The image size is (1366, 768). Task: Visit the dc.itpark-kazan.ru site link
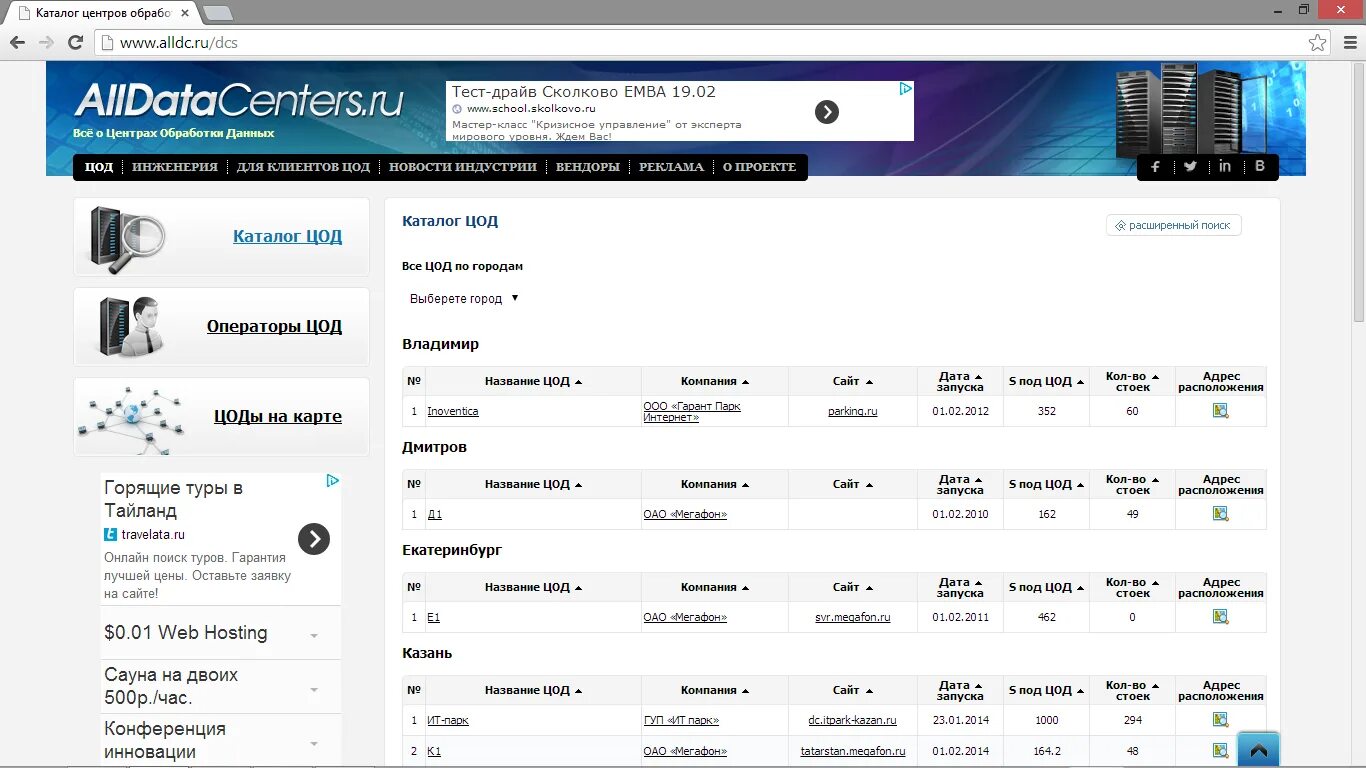[853, 720]
